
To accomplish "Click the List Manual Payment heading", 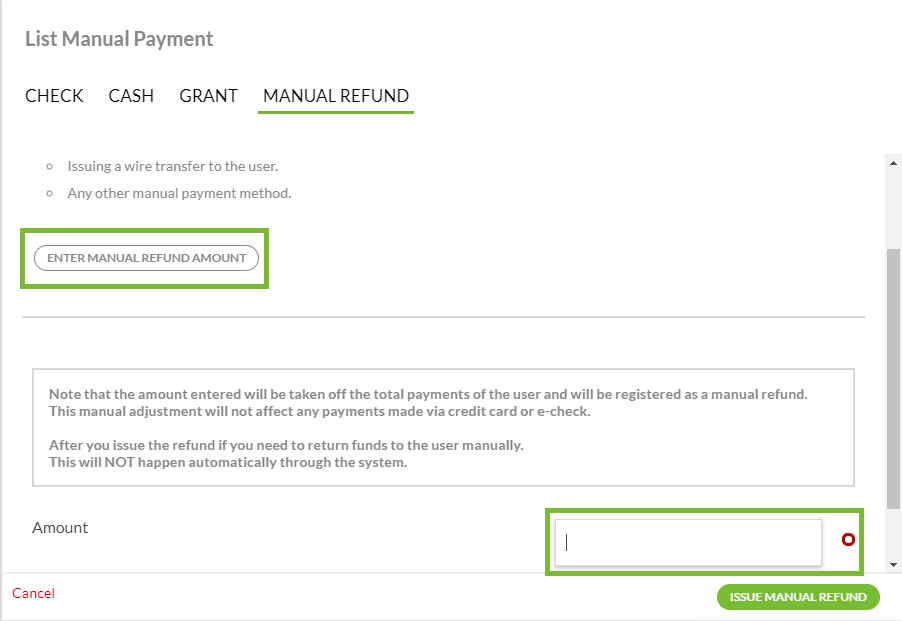I will tap(119, 39).
